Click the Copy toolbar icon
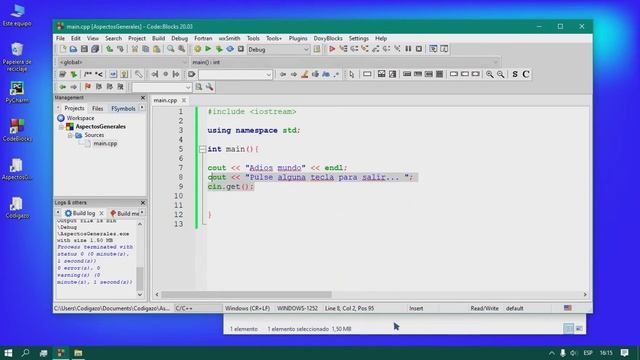 click(146, 49)
